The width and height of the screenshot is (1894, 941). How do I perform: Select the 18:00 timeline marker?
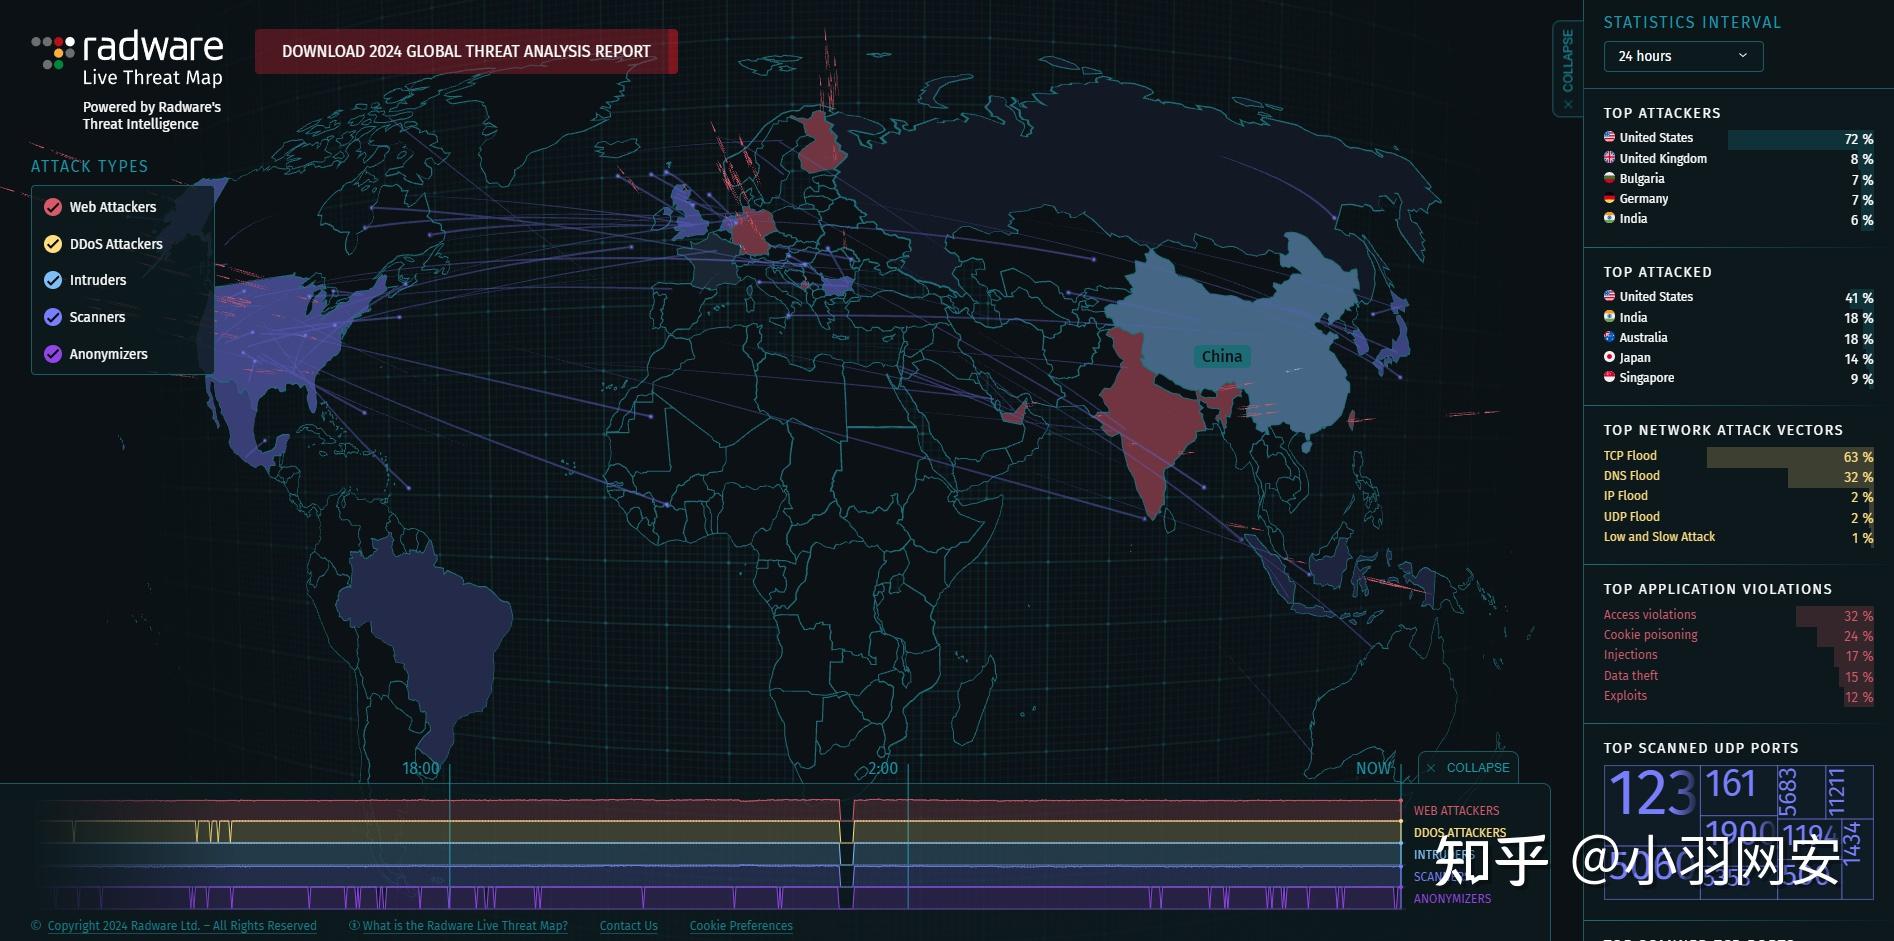[421, 768]
